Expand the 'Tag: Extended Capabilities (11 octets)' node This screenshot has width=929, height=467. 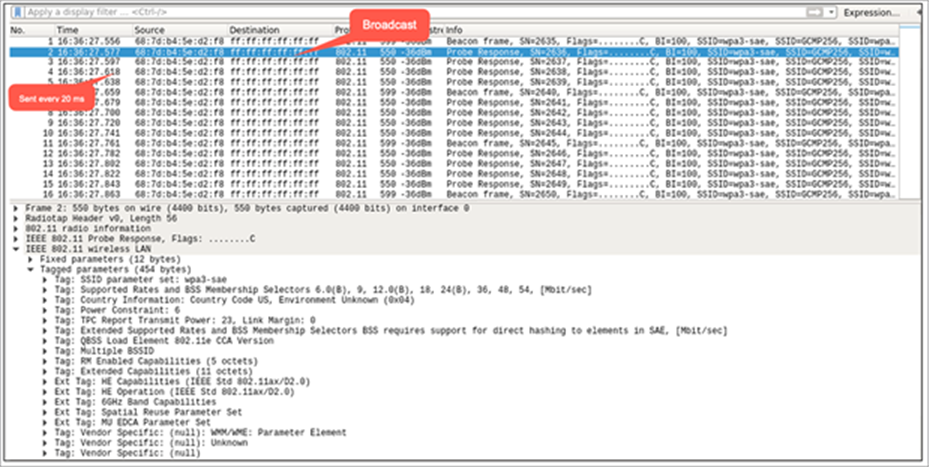click(x=45, y=371)
